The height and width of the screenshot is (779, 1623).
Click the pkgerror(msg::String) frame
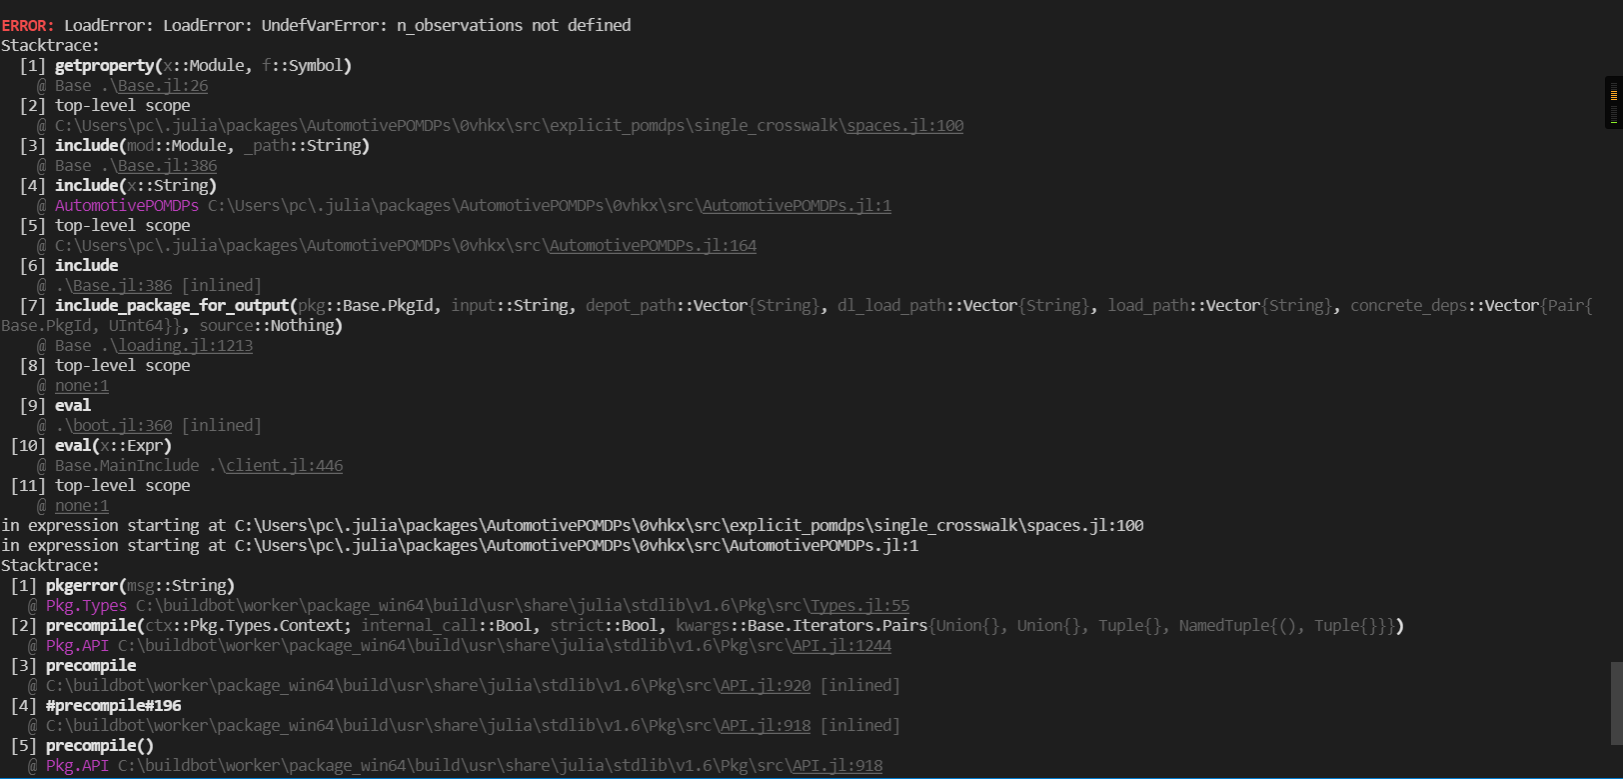point(140,586)
